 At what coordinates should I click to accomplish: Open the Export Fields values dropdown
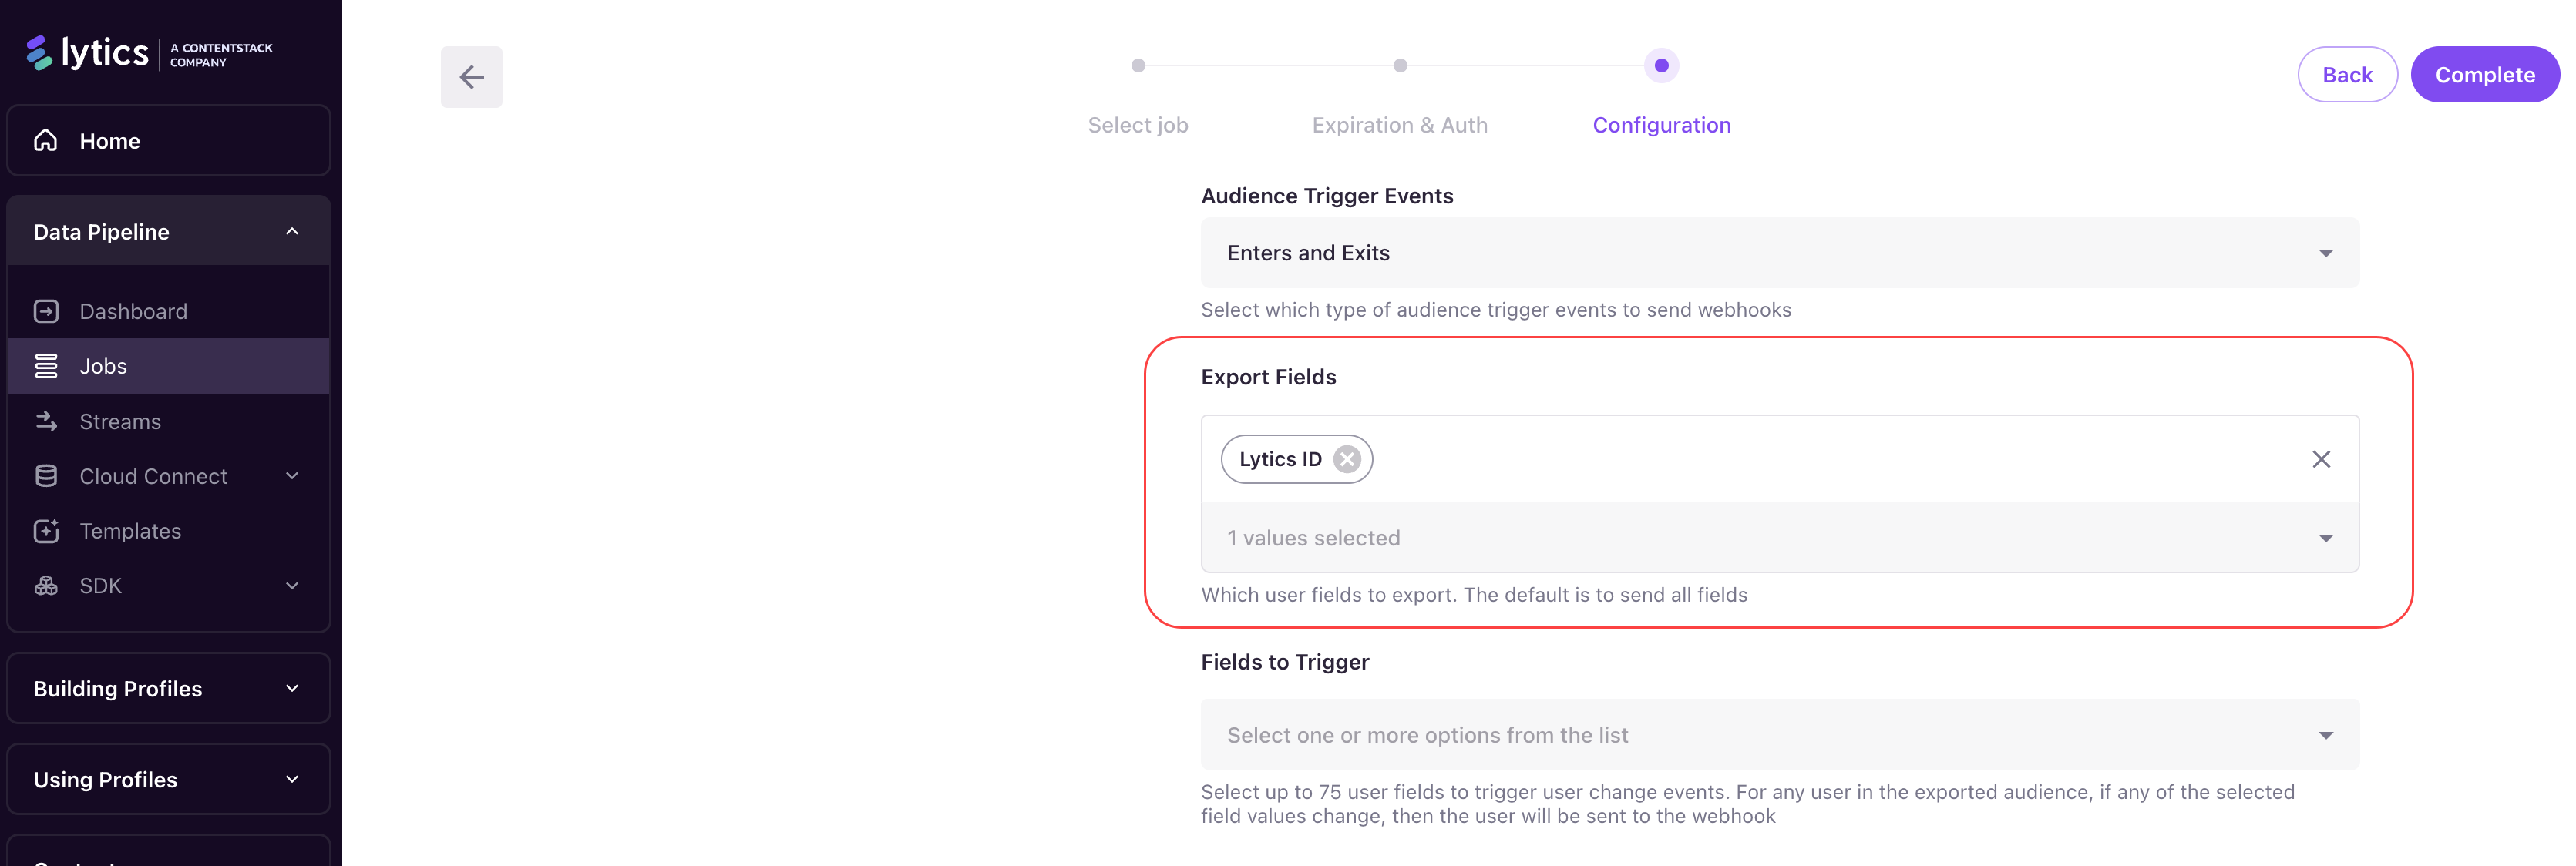pyautogui.click(x=1779, y=538)
